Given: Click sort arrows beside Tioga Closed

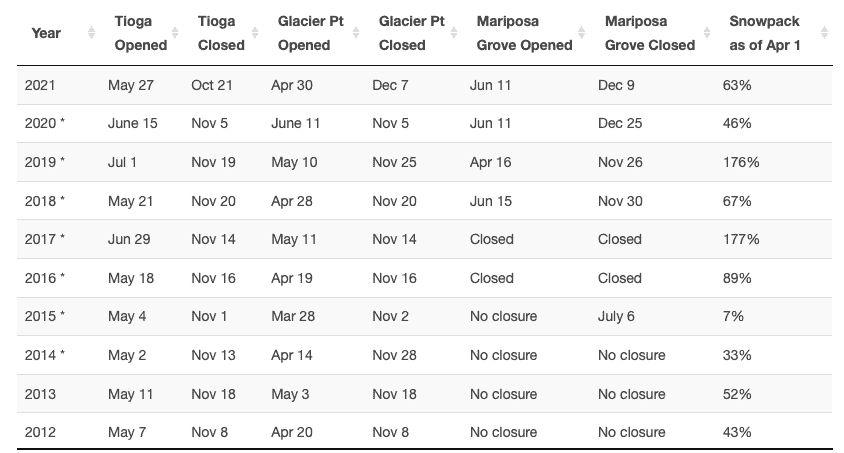Looking at the screenshot, I should point(255,33).
